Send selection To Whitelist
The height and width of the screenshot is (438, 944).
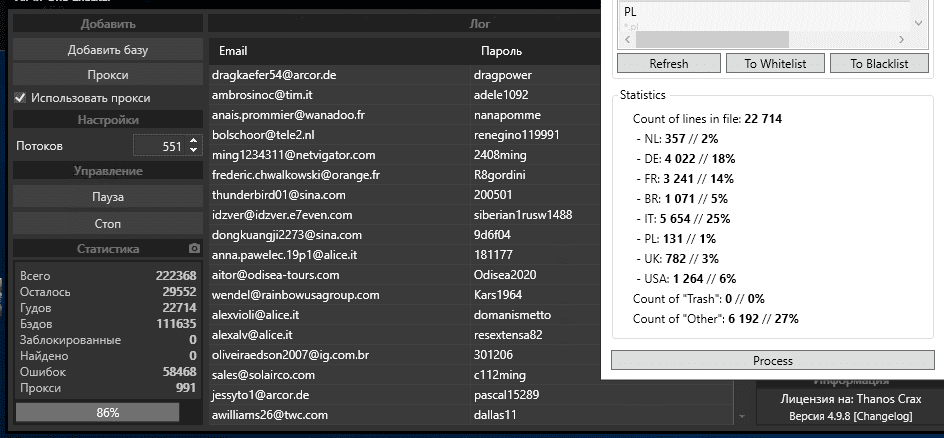pos(775,63)
